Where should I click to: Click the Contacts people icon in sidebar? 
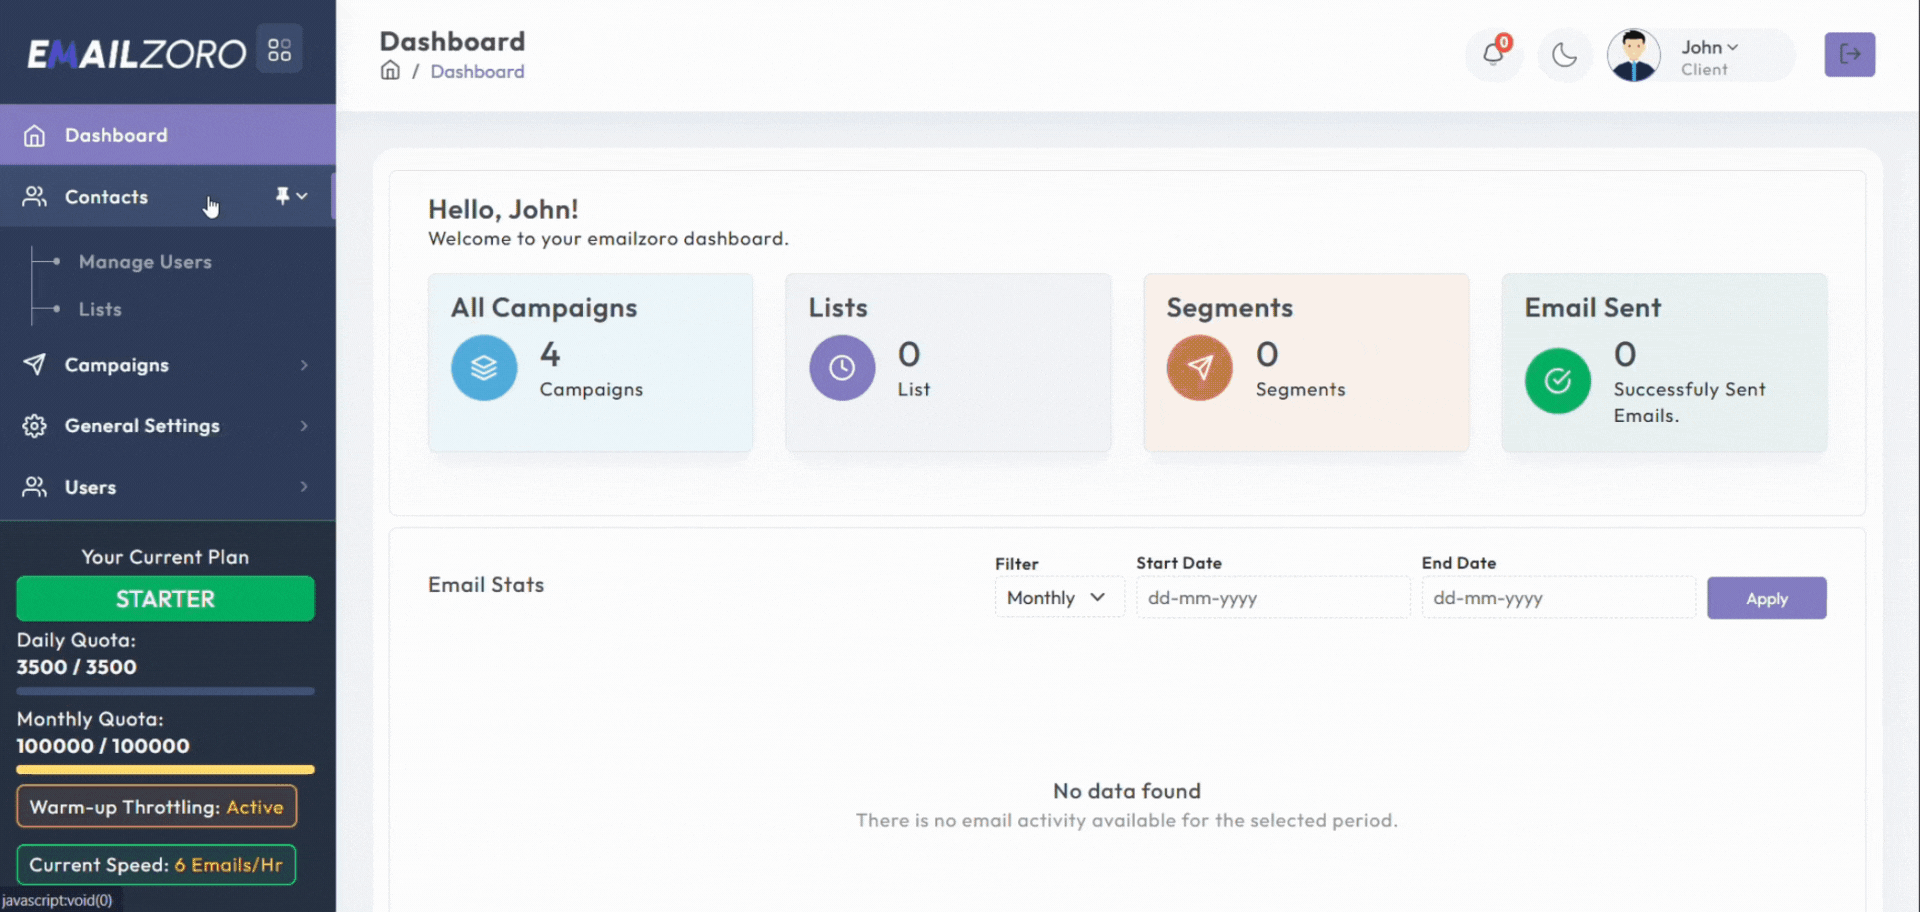point(35,196)
